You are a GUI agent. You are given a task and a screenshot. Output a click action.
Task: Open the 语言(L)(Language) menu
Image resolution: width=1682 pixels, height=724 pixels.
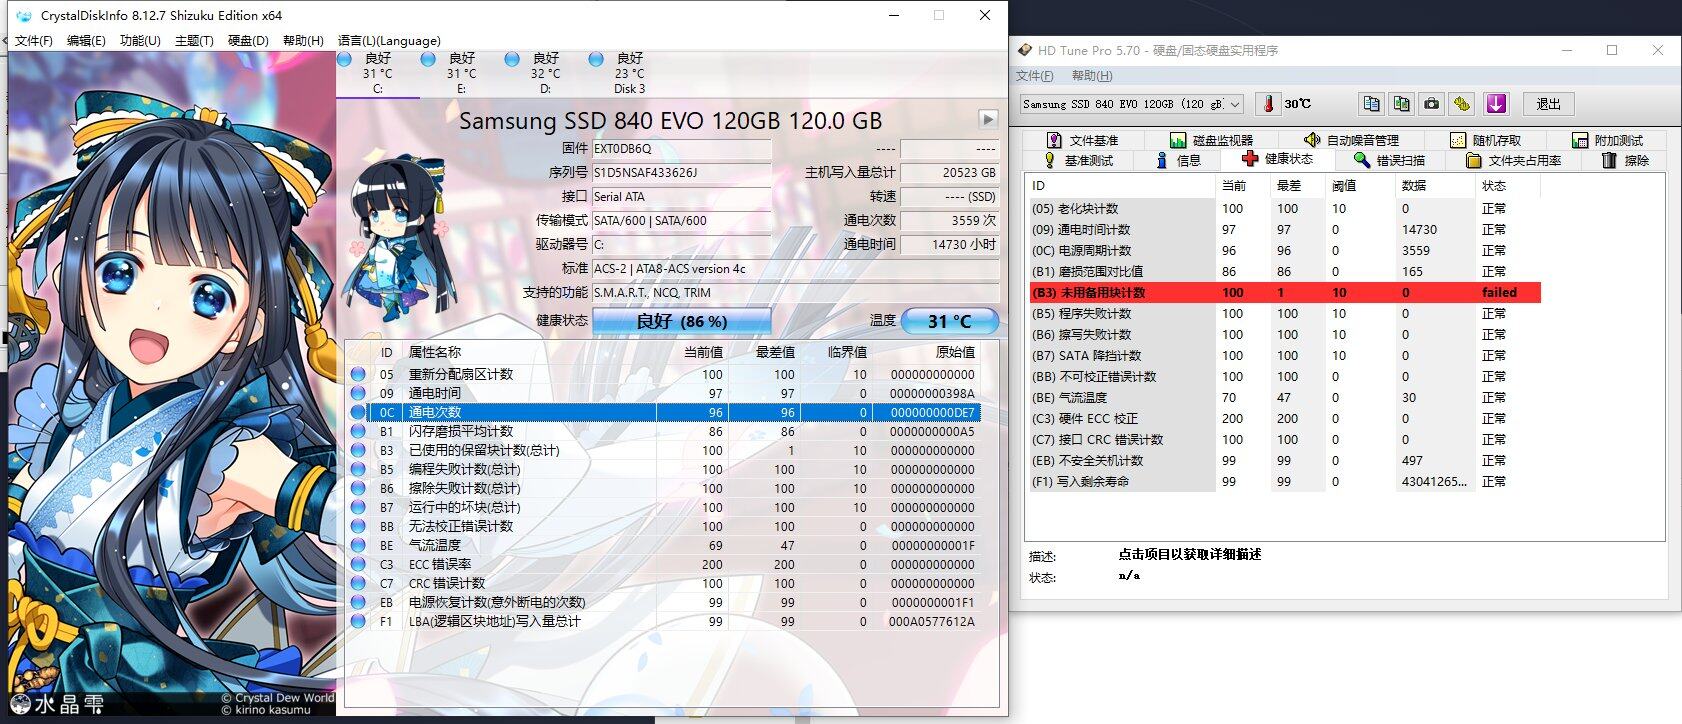click(x=389, y=41)
